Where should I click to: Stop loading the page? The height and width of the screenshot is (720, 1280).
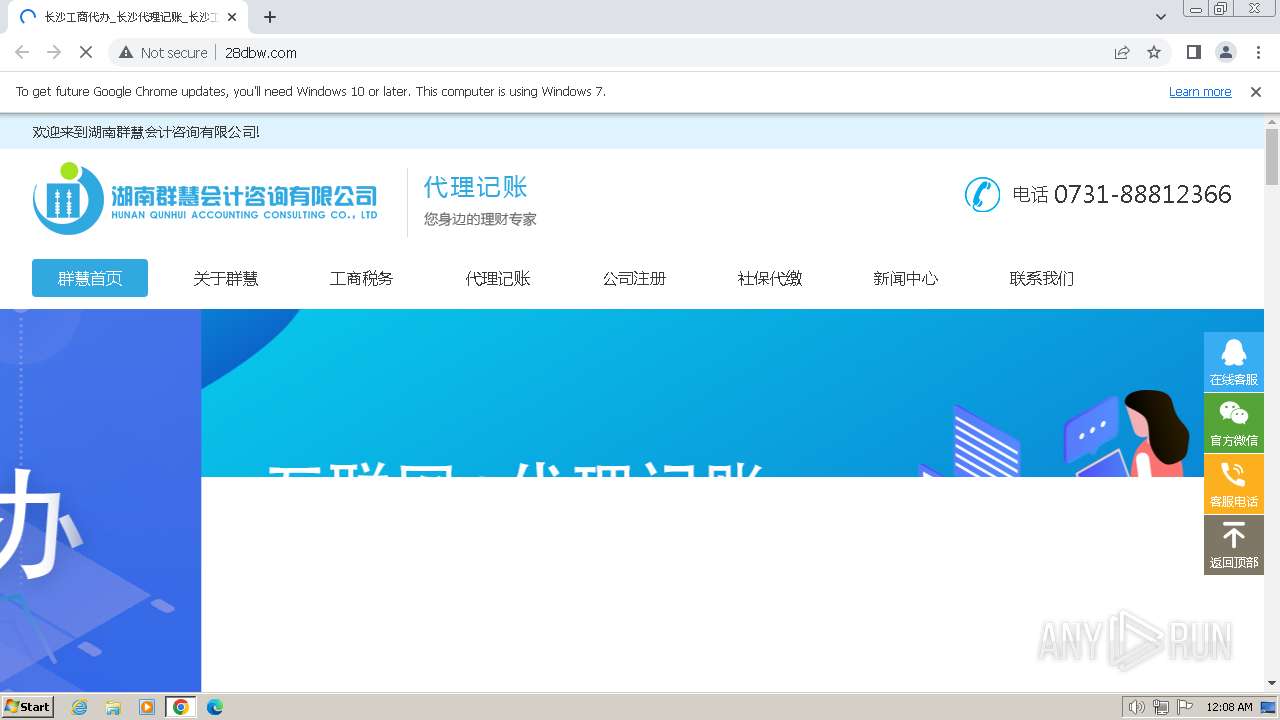[86, 52]
